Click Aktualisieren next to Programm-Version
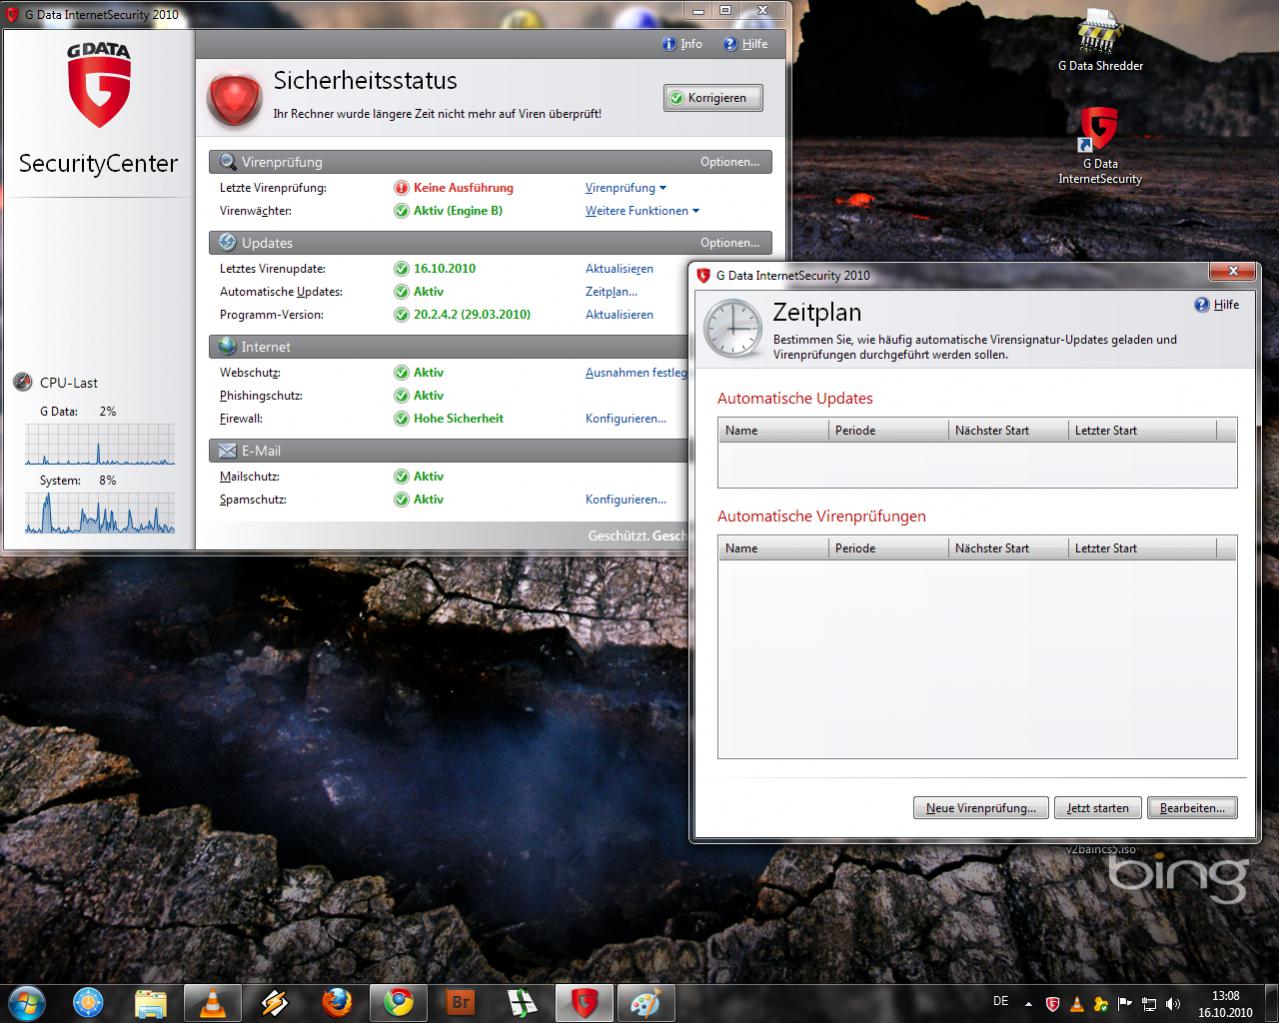Screen dimensions: 1279x1023 (619, 315)
